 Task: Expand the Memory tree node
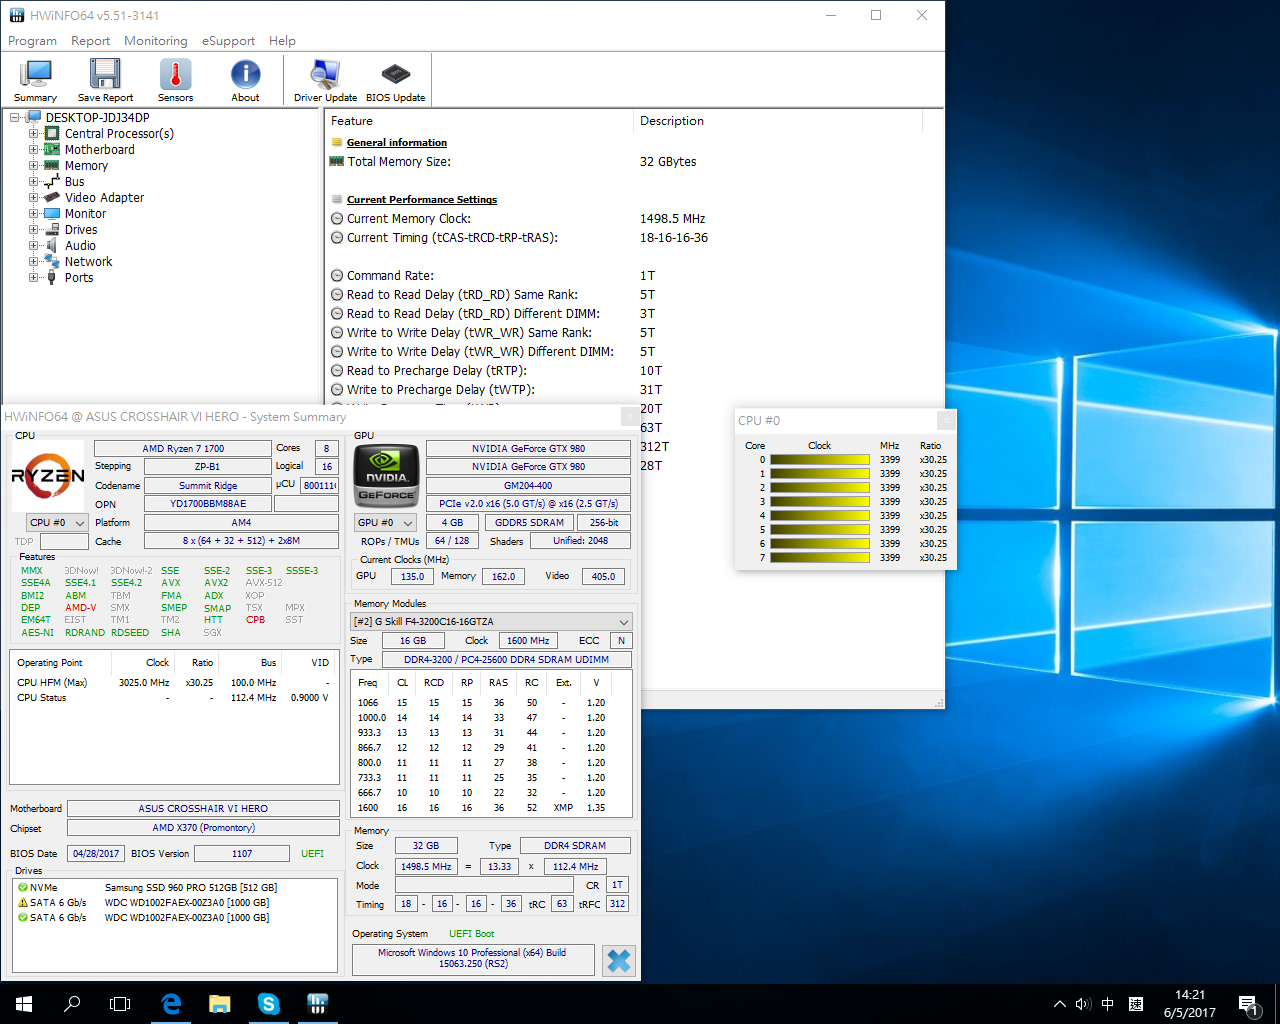33,165
